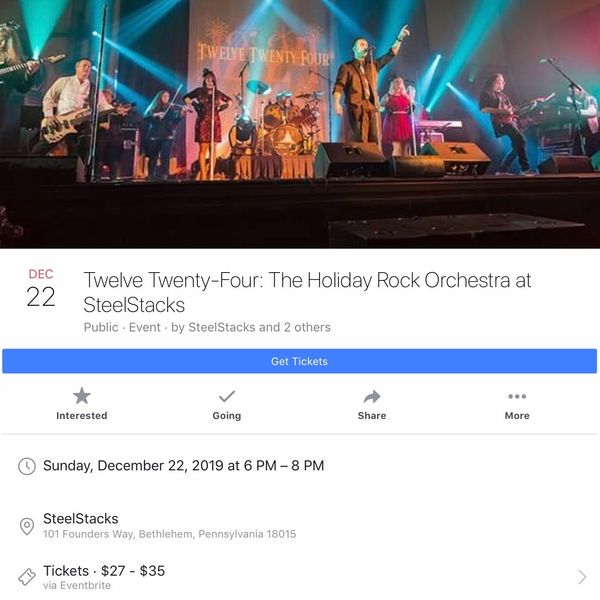Open the SteelStacks venue name
Image resolution: width=600 pixels, height=600 pixels.
point(81,519)
